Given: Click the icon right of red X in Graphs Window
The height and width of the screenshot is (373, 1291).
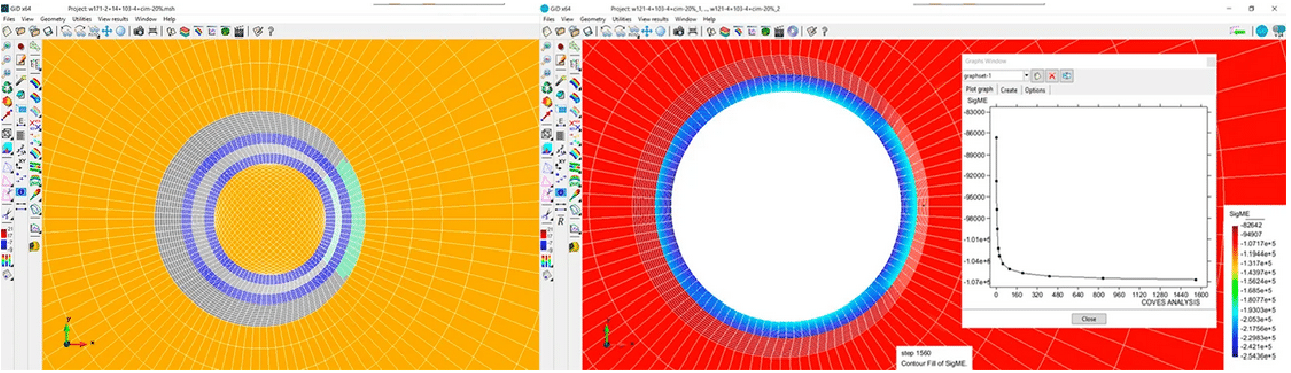Looking at the screenshot, I should (x=1067, y=76).
